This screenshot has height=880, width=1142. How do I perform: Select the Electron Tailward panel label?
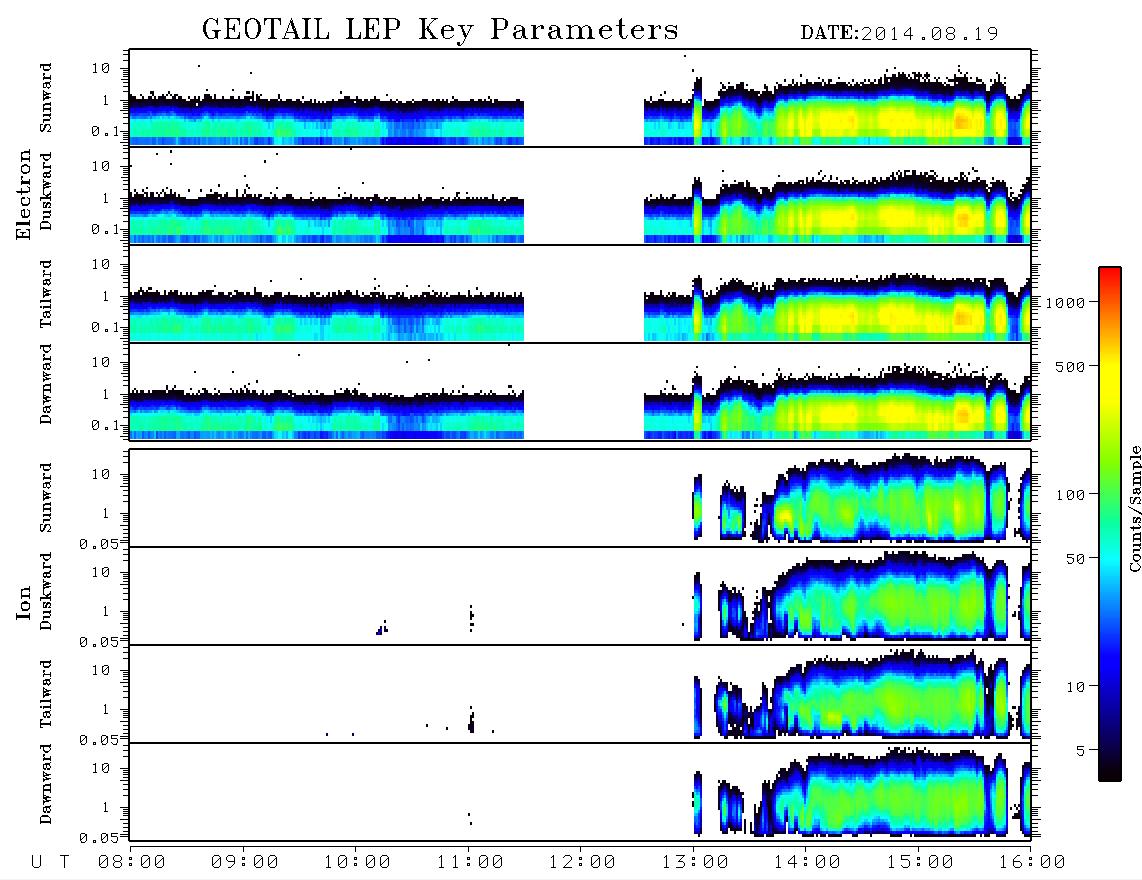click(46, 293)
